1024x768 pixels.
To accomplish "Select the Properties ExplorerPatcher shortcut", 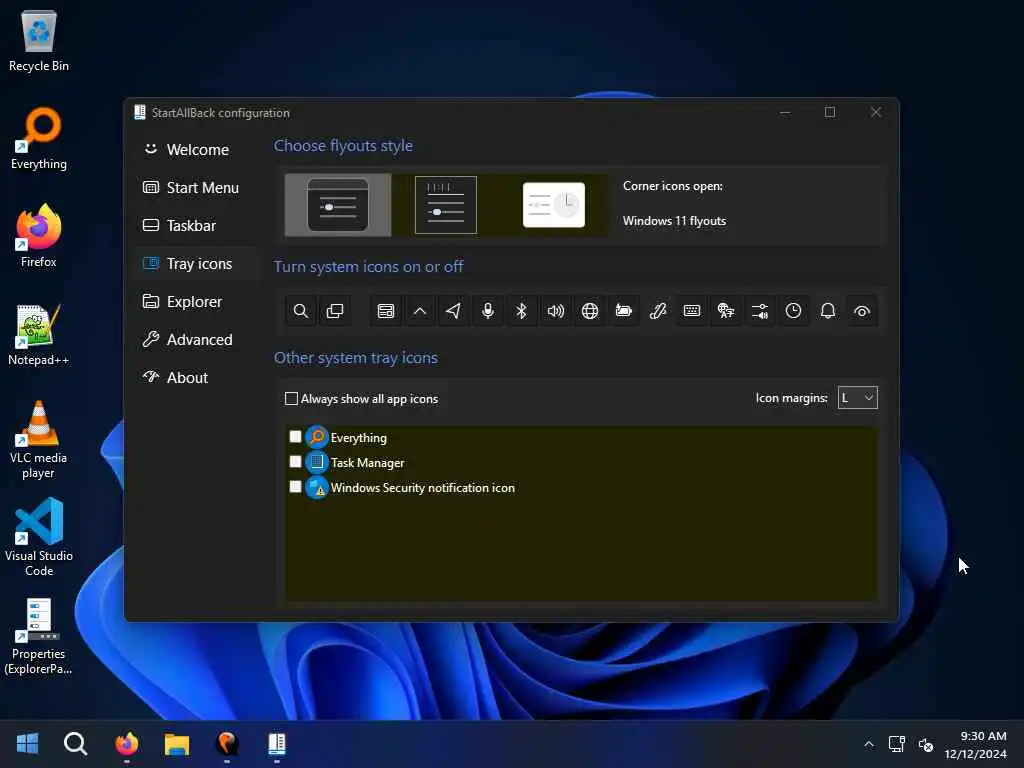I will [39, 636].
